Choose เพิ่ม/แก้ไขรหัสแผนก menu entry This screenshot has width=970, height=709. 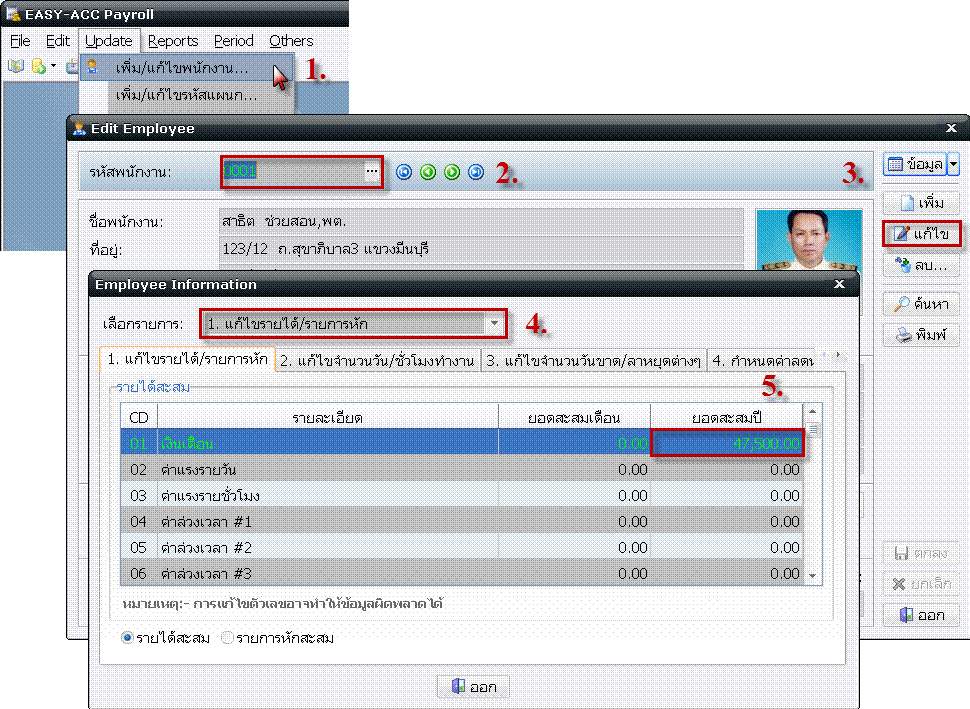186,95
